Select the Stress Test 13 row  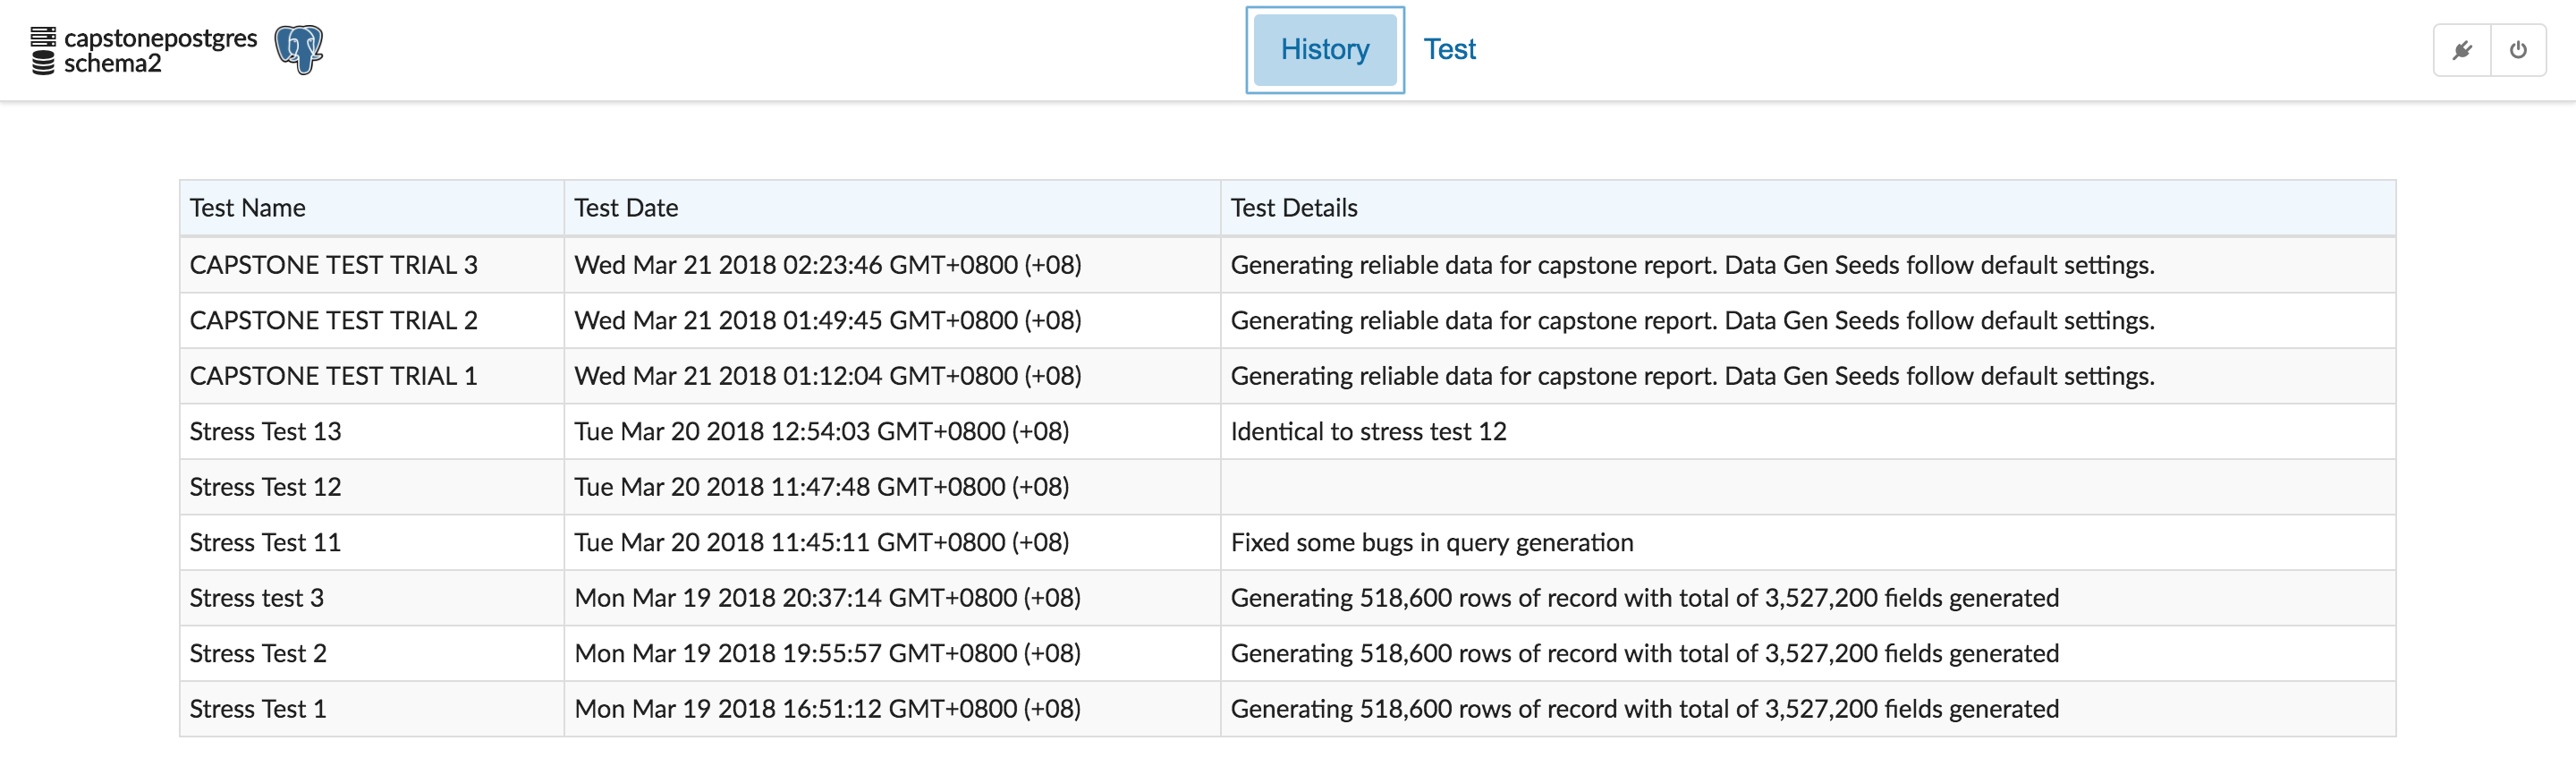pos(265,431)
